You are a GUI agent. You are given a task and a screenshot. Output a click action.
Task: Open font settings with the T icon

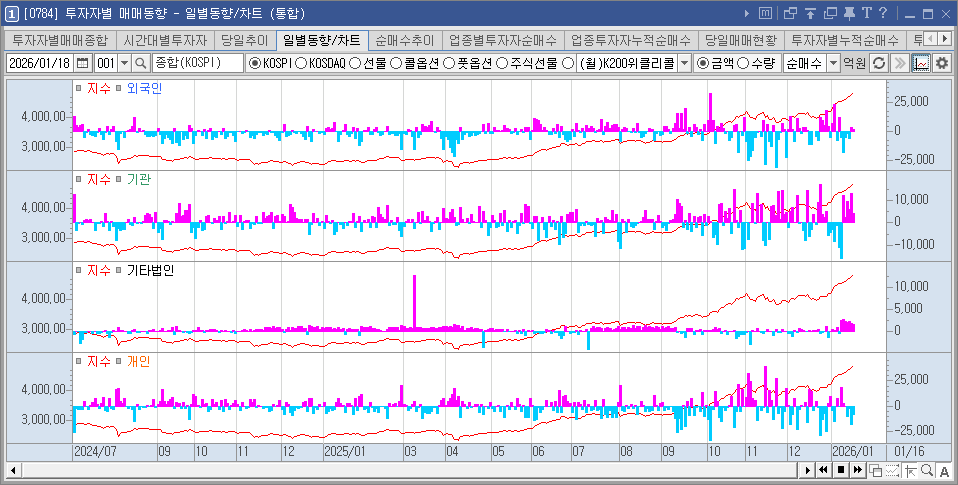[866, 13]
